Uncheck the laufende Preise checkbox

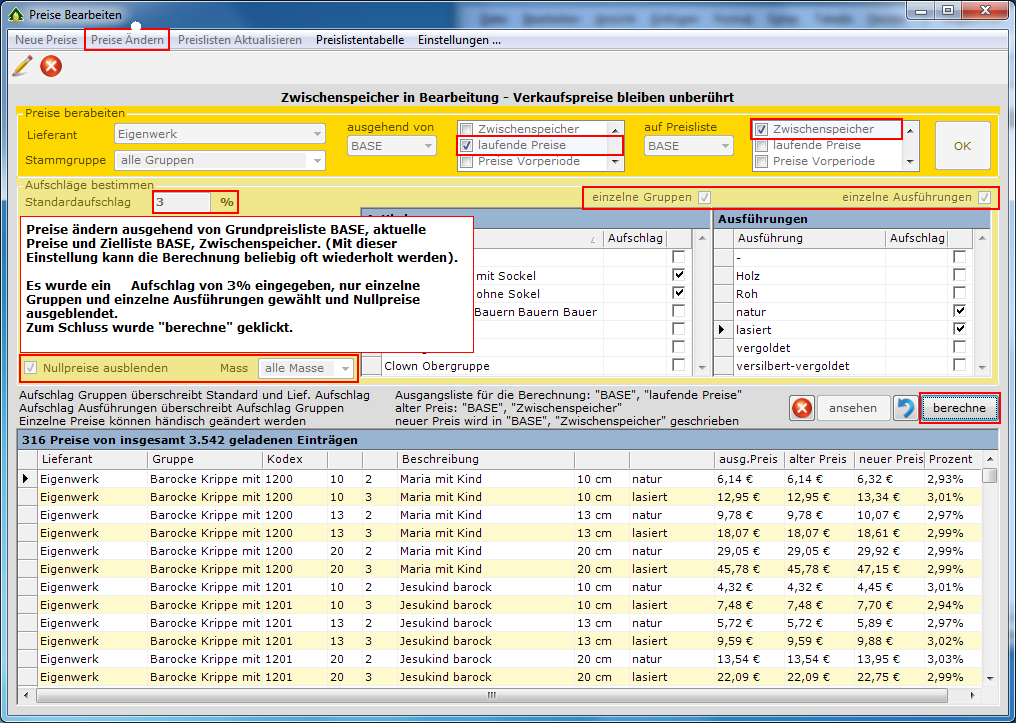pos(467,145)
